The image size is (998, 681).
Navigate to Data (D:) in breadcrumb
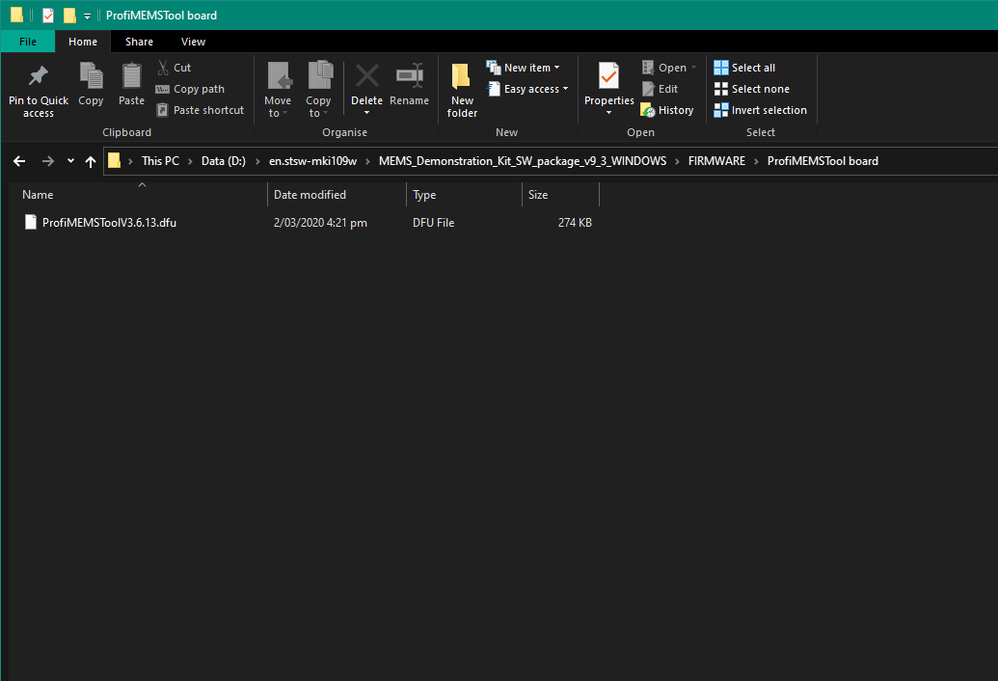point(223,161)
